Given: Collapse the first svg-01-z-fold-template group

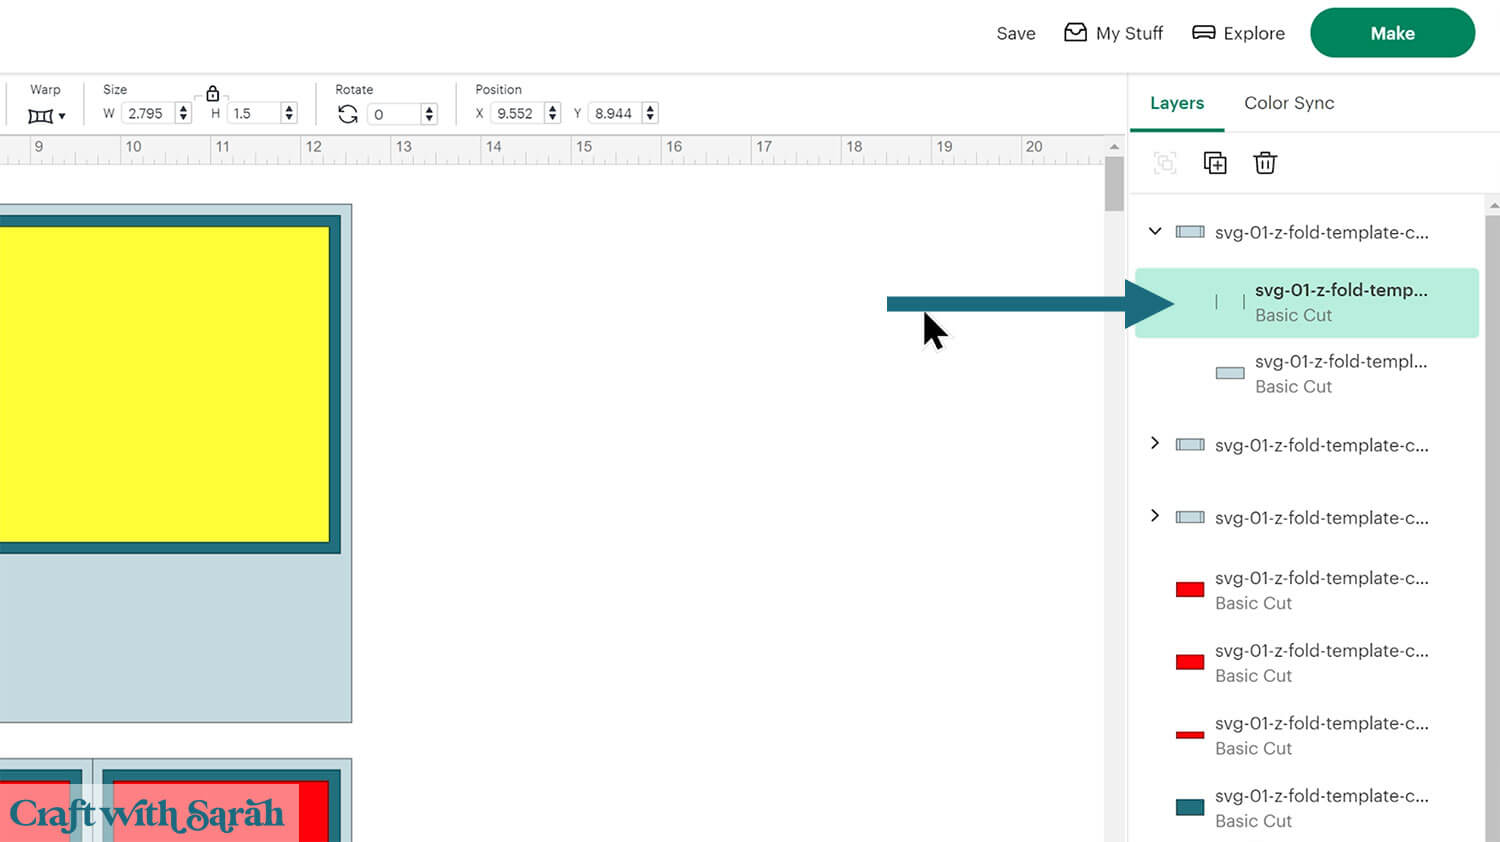Looking at the screenshot, I should [x=1155, y=231].
